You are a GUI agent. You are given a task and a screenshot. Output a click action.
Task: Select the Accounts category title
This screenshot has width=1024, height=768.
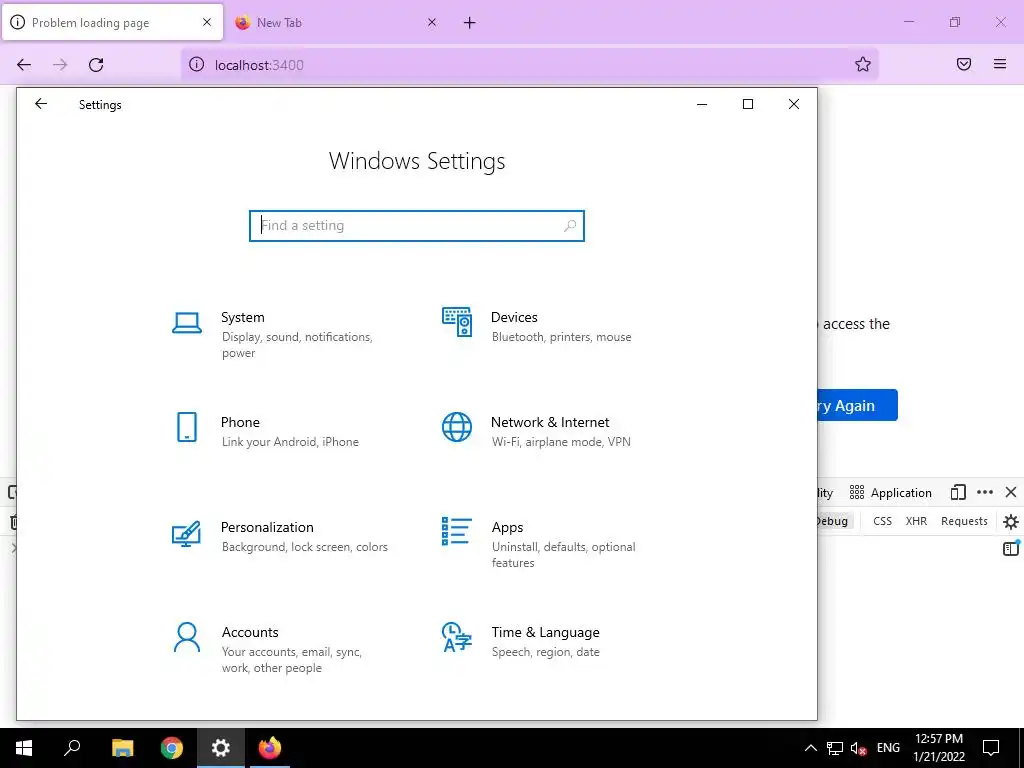pyautogui.click(x=250, y=632)
